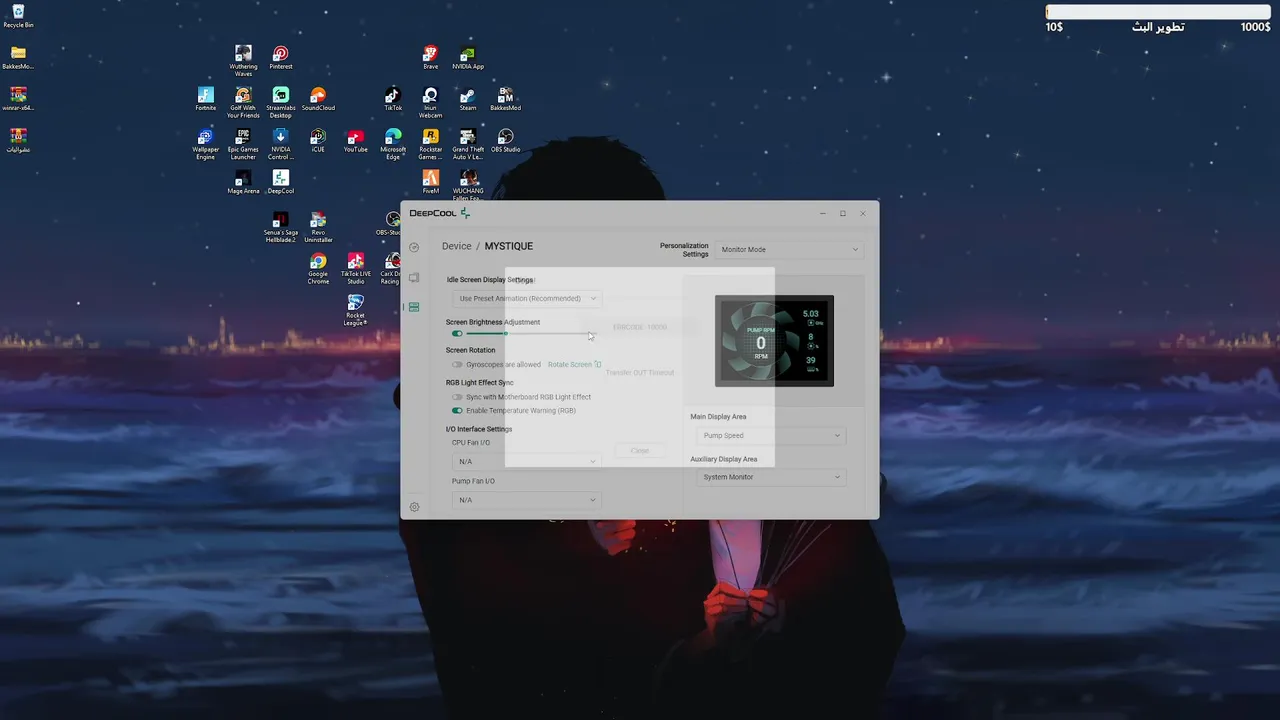Open DeepCool monitor sidebar icon

point(414,277)
